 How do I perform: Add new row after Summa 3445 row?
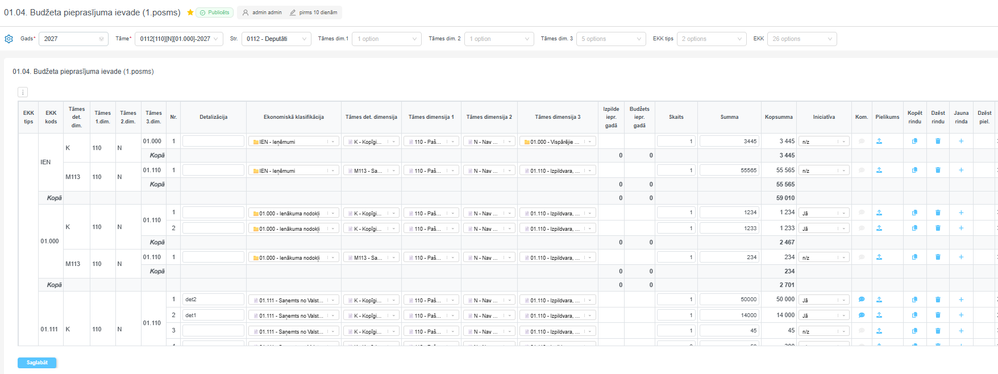[961, 141]
